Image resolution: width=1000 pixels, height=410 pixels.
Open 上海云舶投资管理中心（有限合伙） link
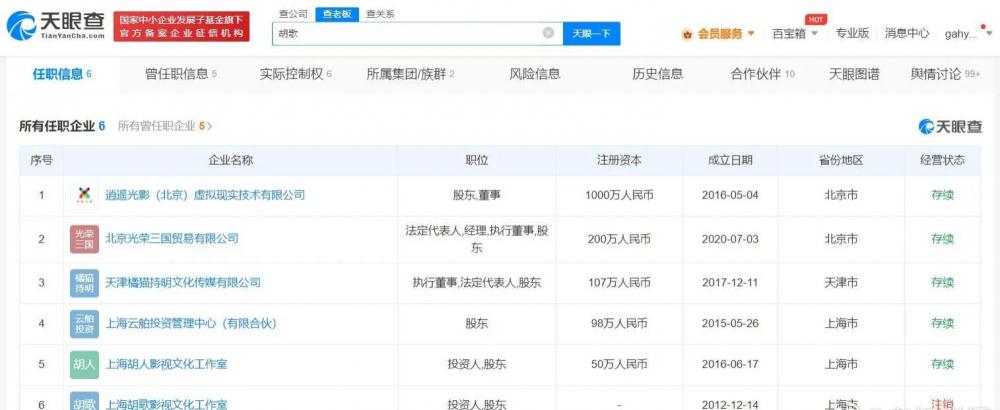[x=191, y=324]
